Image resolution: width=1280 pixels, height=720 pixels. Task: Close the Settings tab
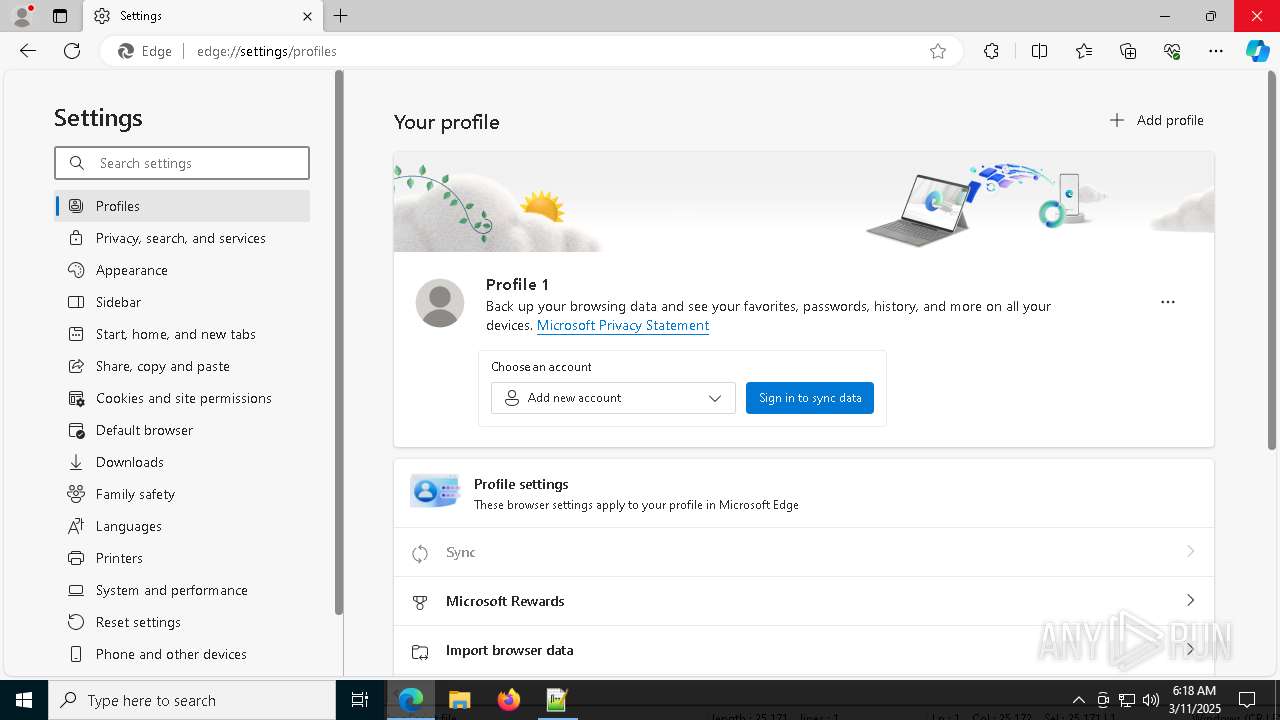[307, 16]
